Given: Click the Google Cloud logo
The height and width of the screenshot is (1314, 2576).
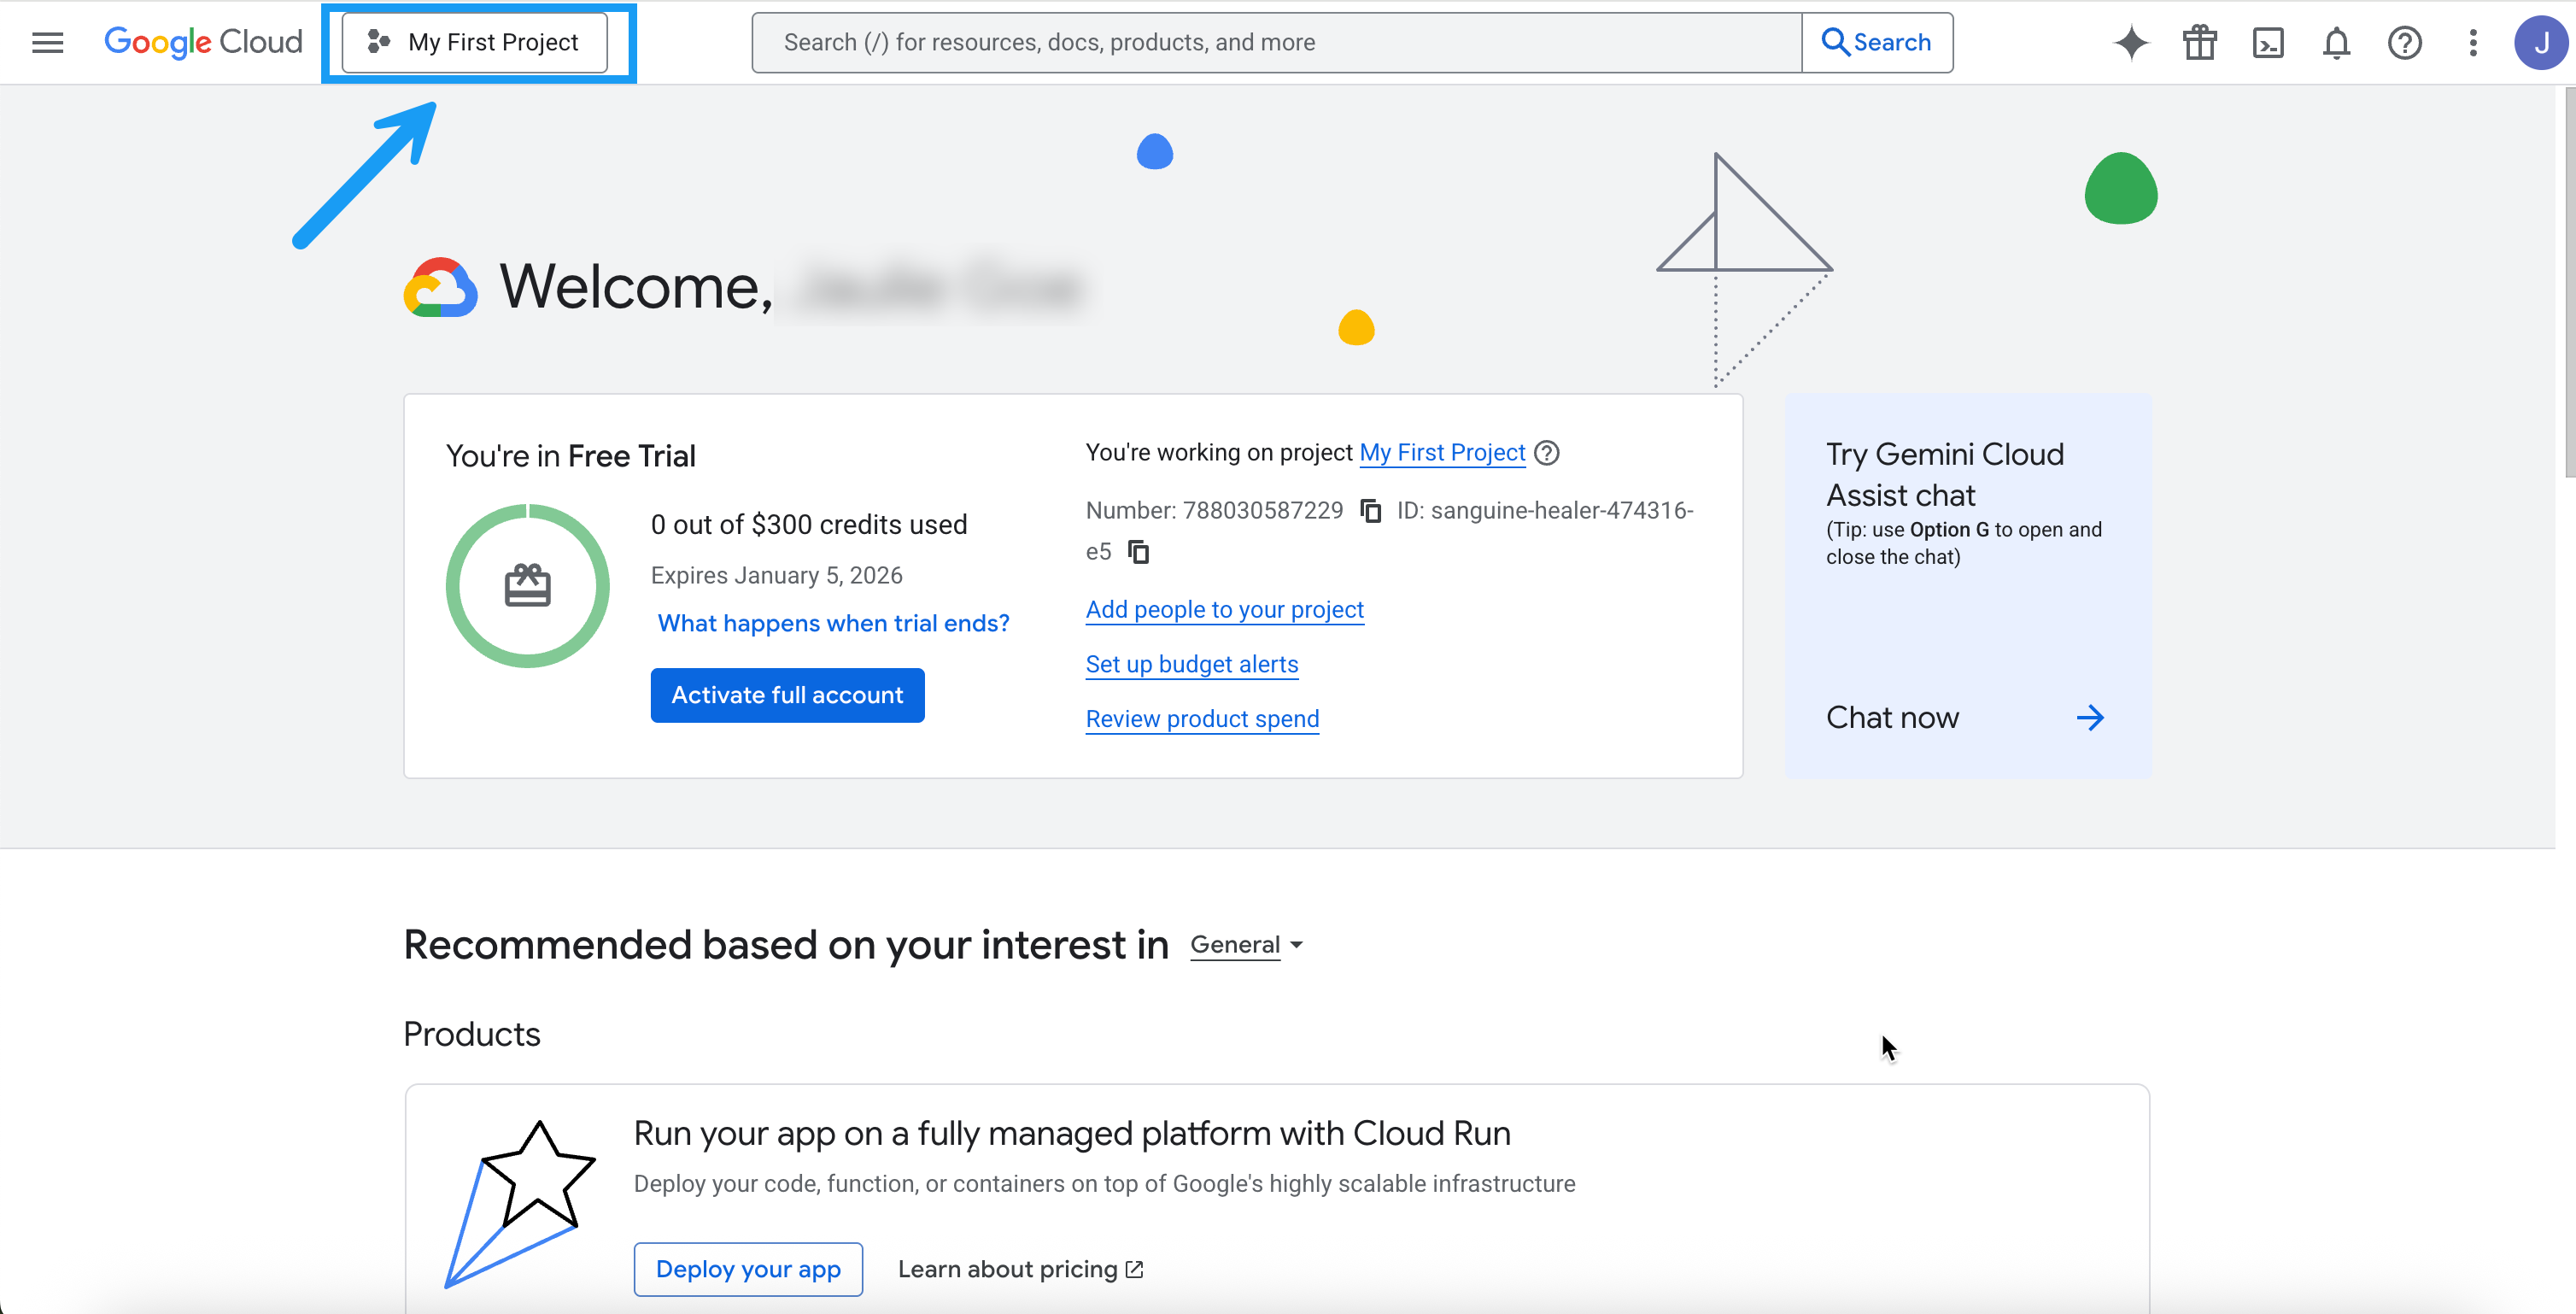Looking at the screenshot, I should click(203, 42).
